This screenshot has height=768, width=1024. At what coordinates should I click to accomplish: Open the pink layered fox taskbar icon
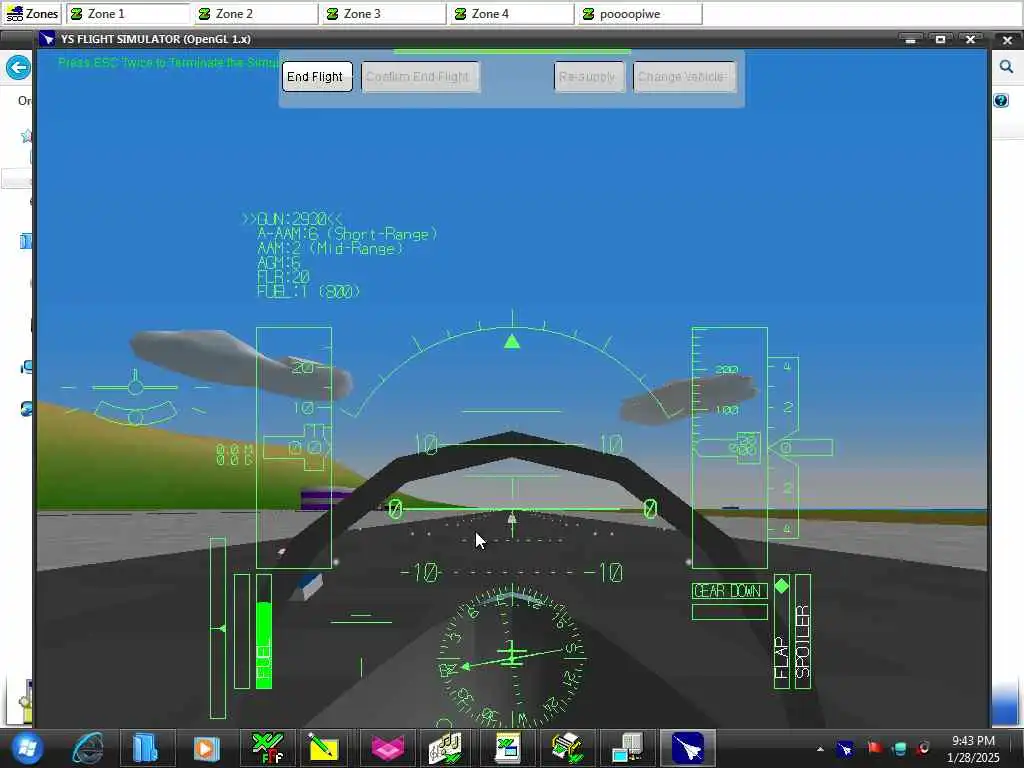tap(387, 748)
